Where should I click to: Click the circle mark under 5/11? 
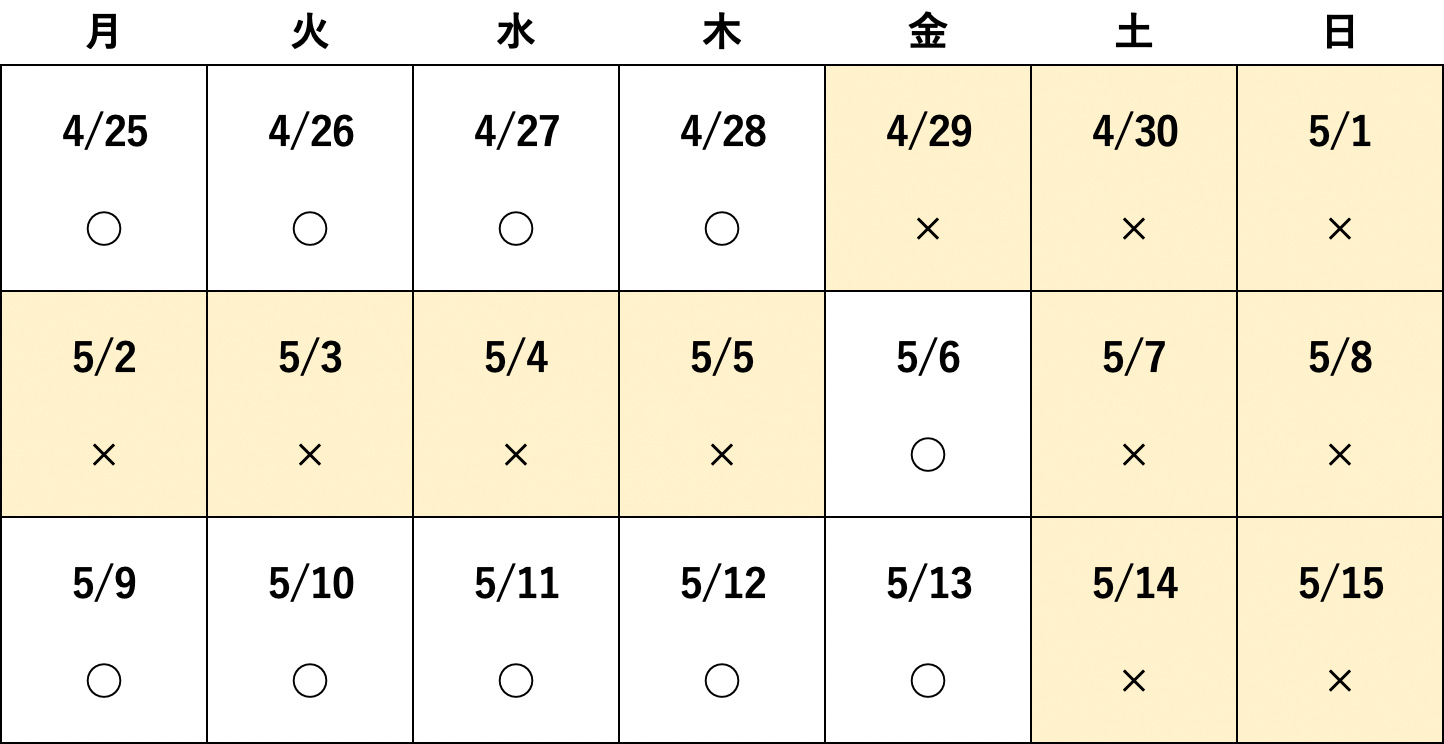[516, 682]
